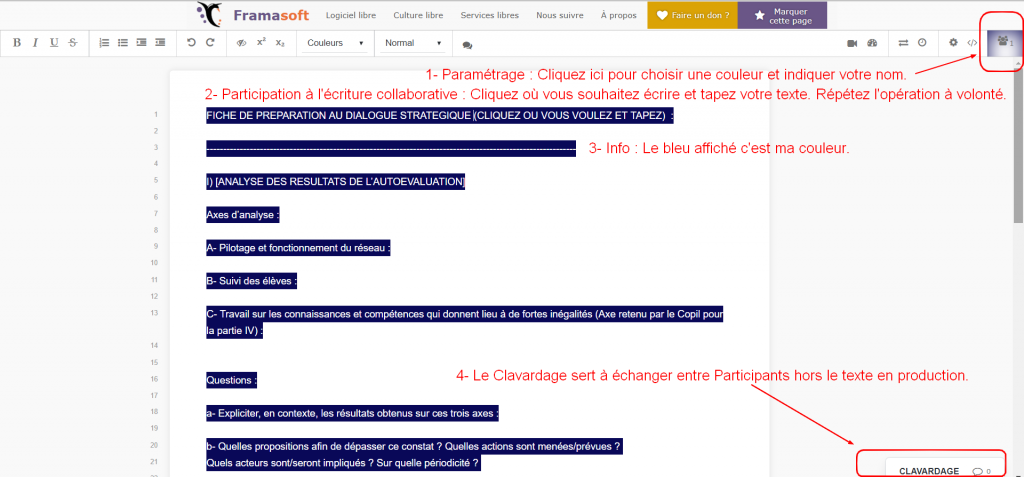Toggle bold formatting
Viewport: 1024px width, 477px height.
pos(17,43)
